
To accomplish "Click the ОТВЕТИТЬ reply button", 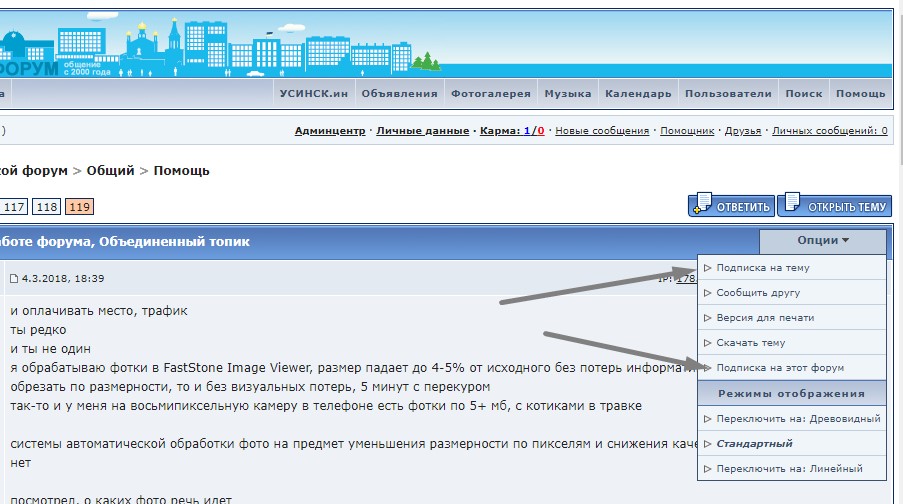I will 731,206.
